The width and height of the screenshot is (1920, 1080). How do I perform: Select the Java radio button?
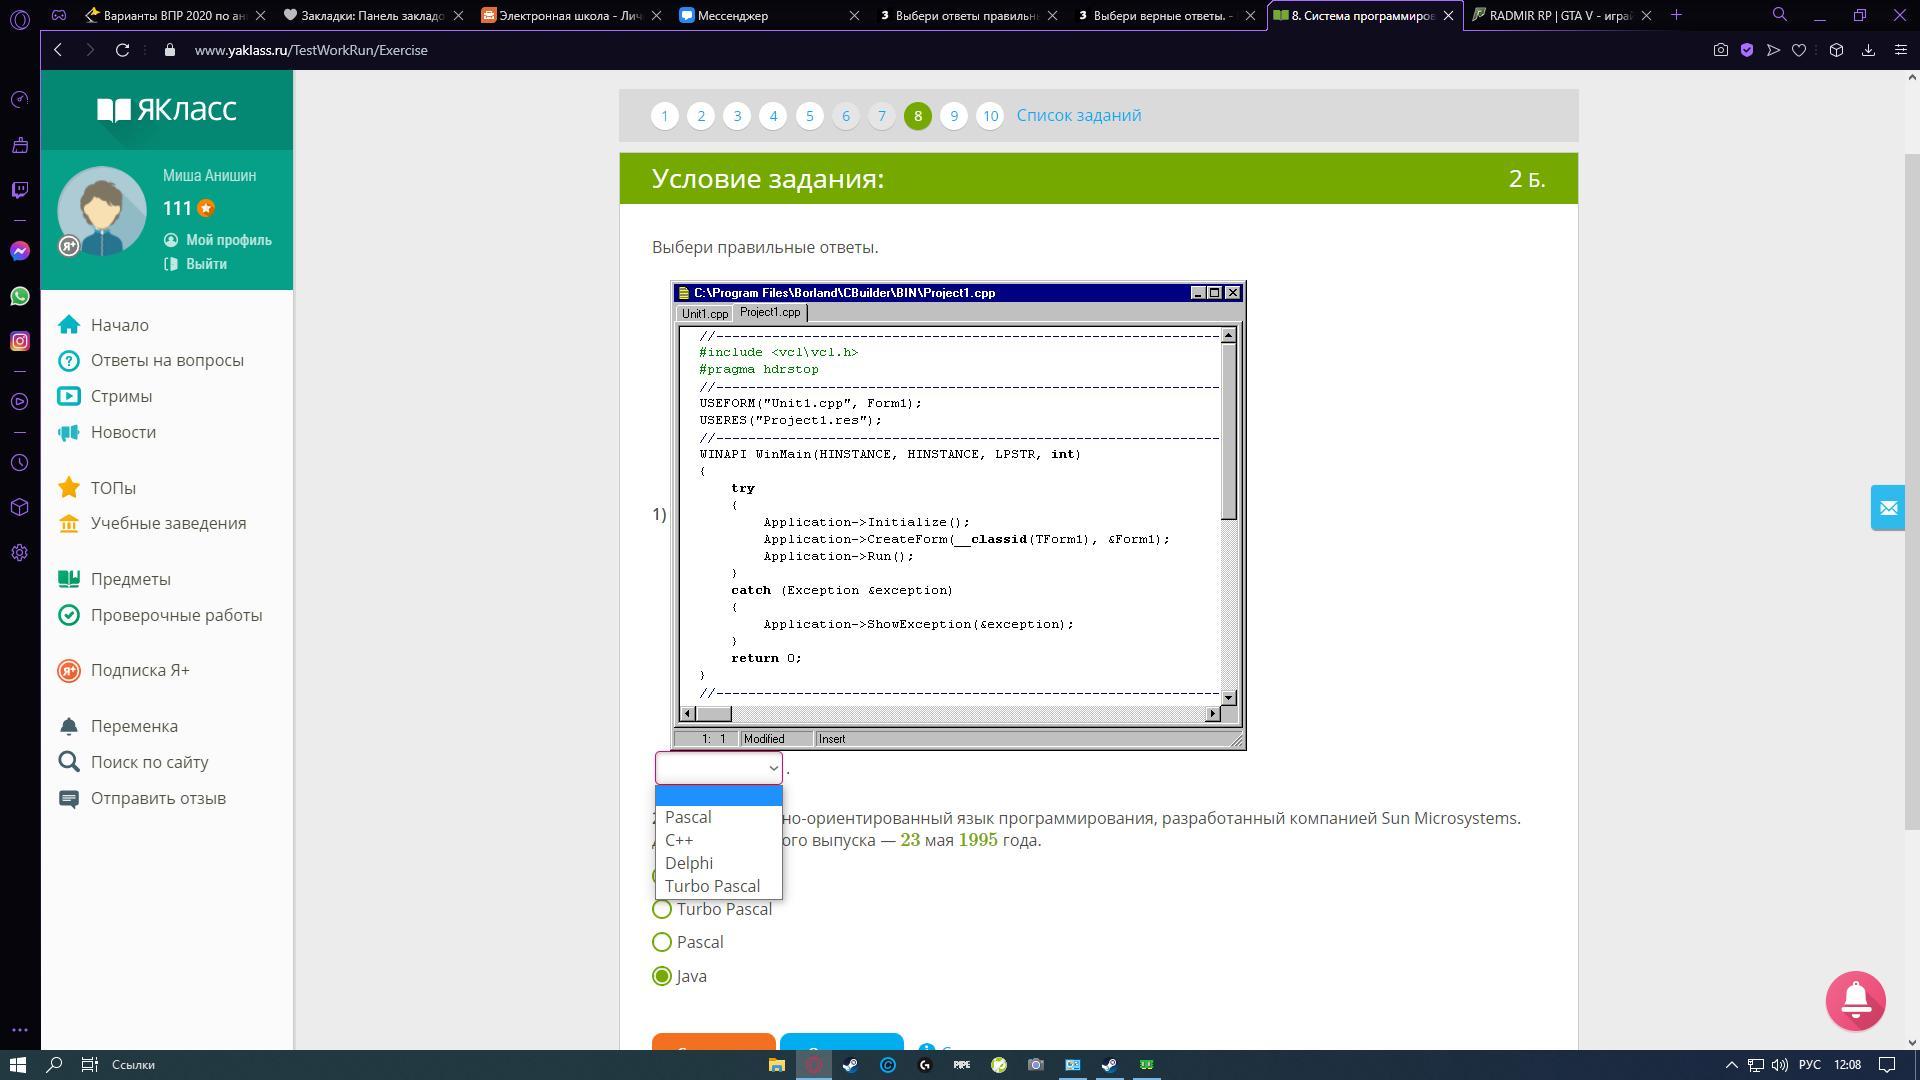pyautogui.click(x=662, y=976)
